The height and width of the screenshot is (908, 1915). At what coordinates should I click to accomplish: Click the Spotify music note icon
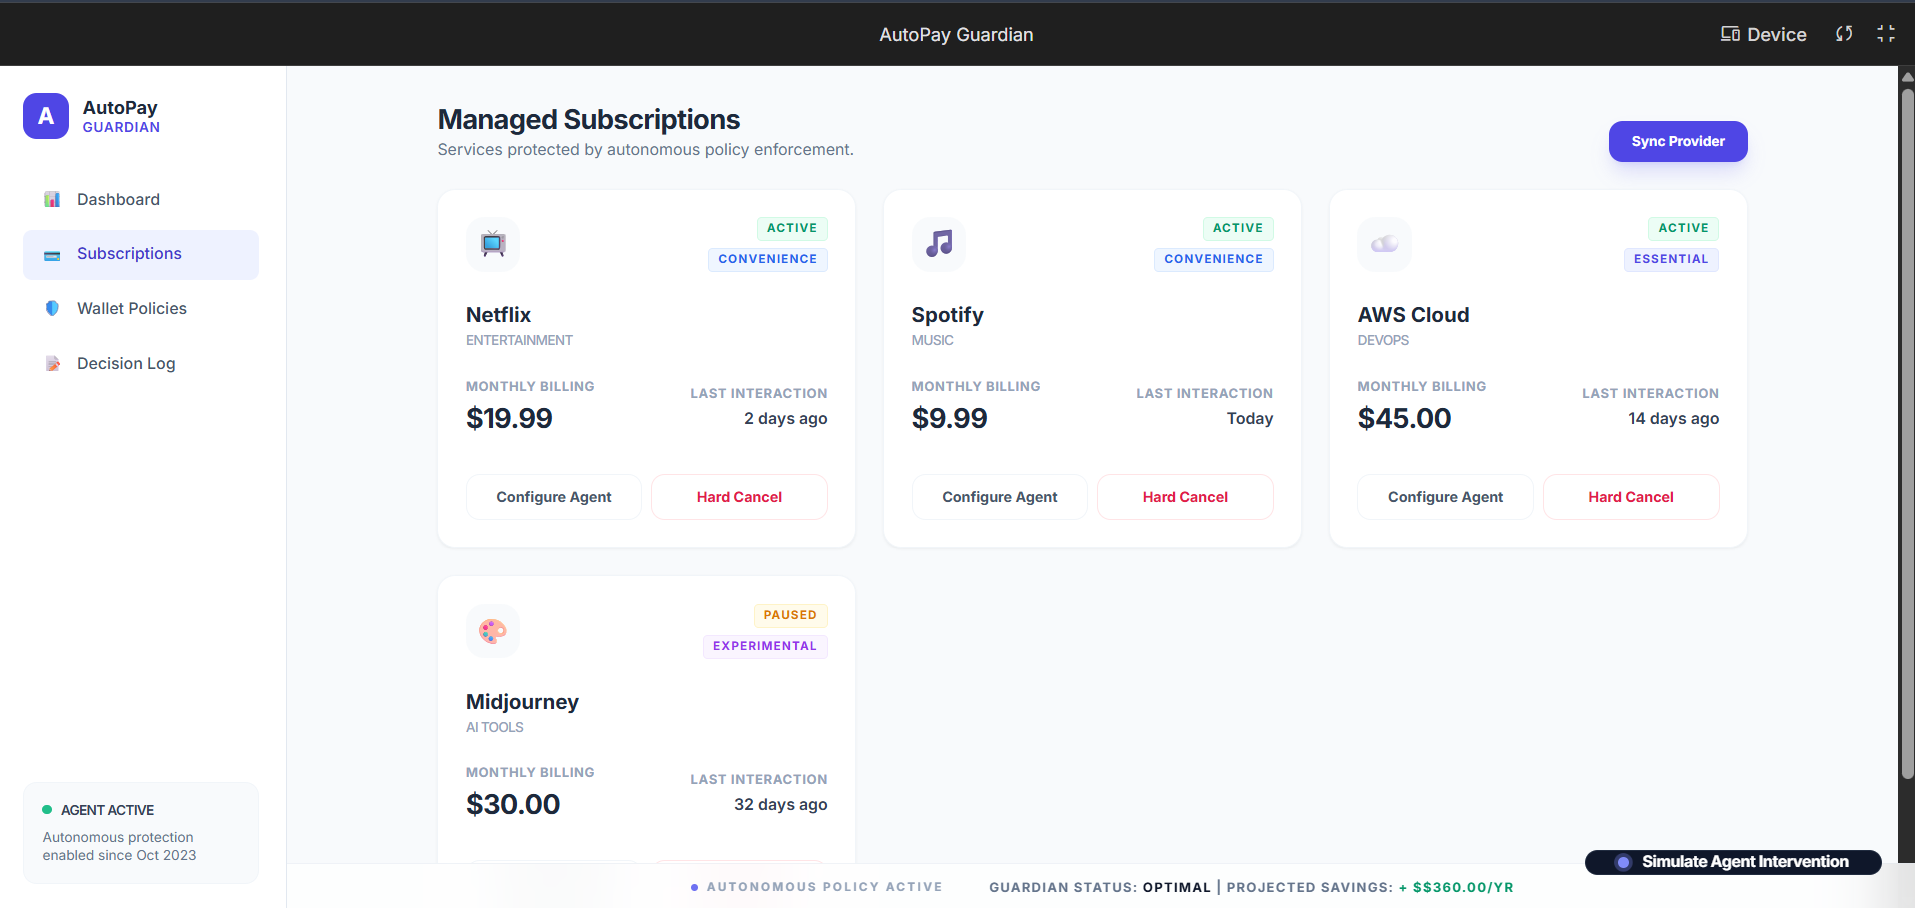(939, 244)
